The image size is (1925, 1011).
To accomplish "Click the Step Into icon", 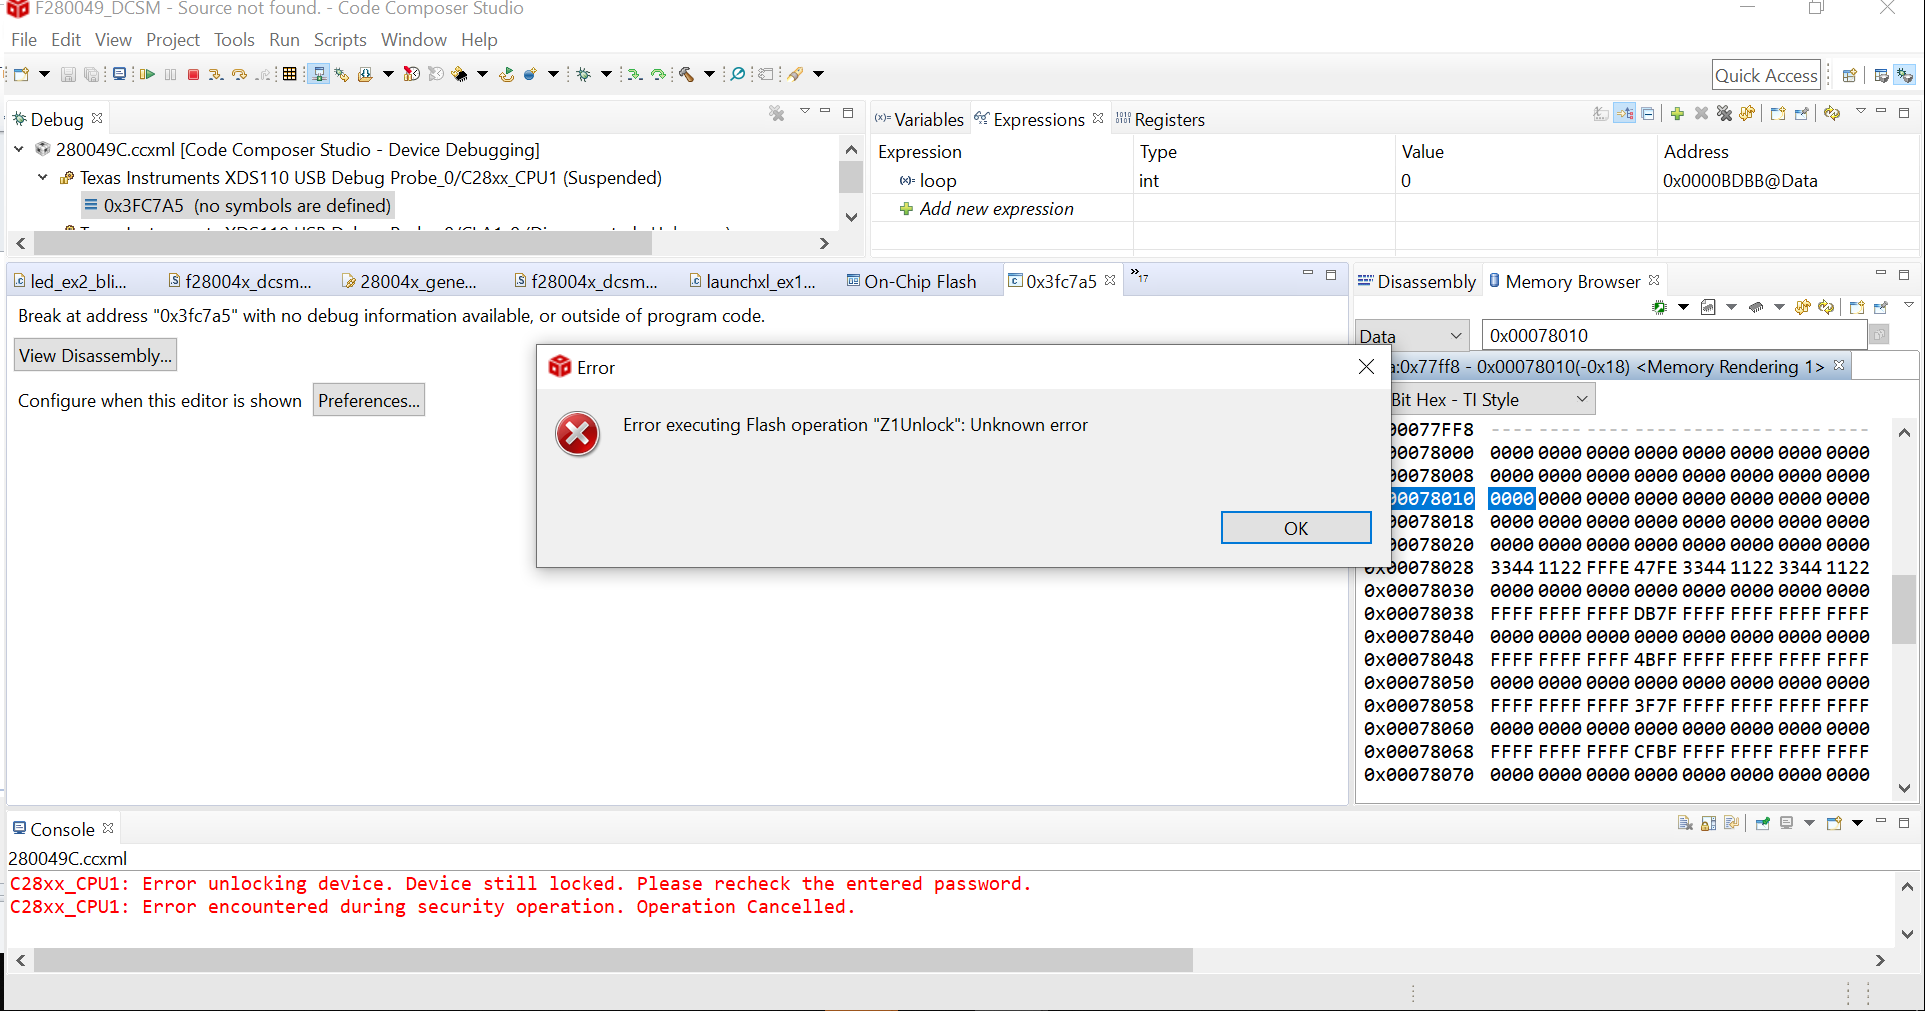I will (216, 74).
